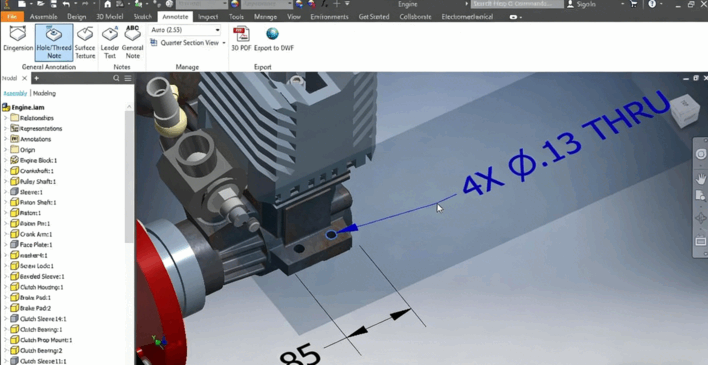Viewport: 708px width, 365px height.
Task: Click the search help and commands field
Action: tap(517, 4)
